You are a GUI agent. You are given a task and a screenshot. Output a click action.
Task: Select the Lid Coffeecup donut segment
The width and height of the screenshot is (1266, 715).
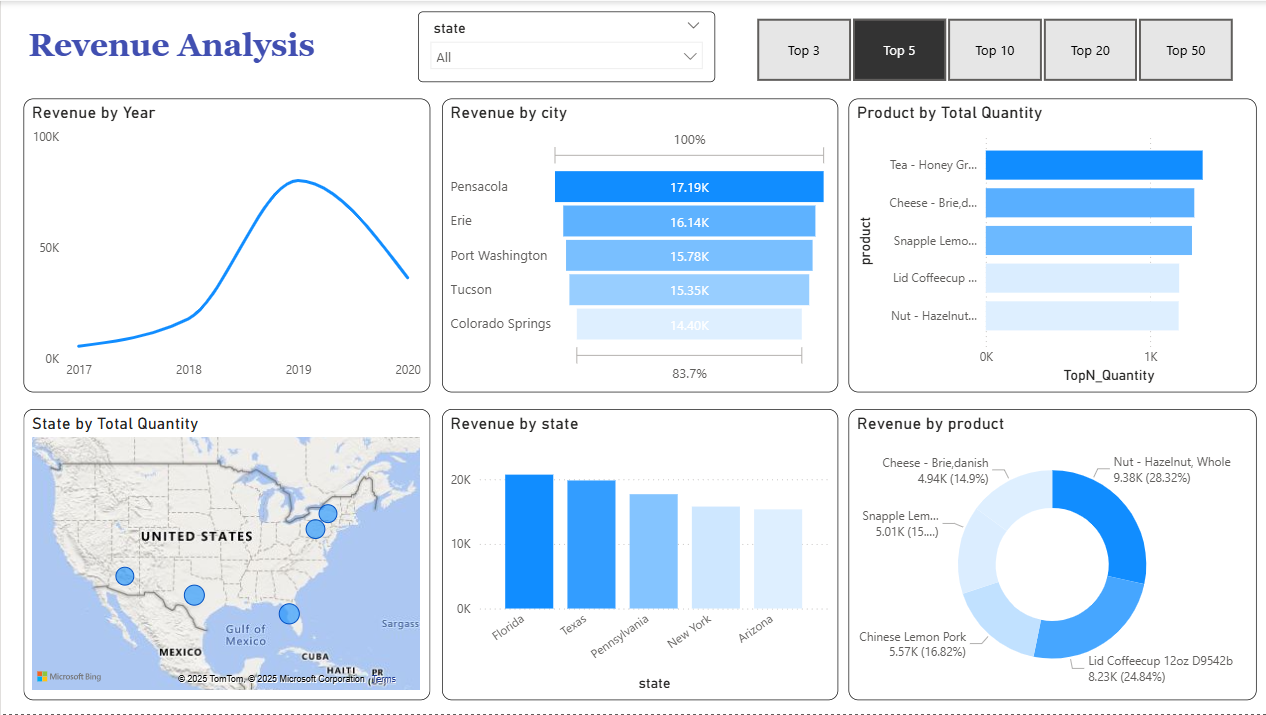click(1082, 622)
